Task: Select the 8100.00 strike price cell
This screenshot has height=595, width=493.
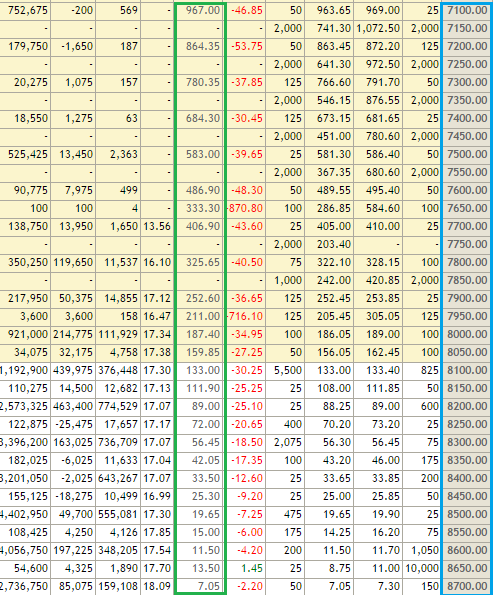Action: (467, 371)
